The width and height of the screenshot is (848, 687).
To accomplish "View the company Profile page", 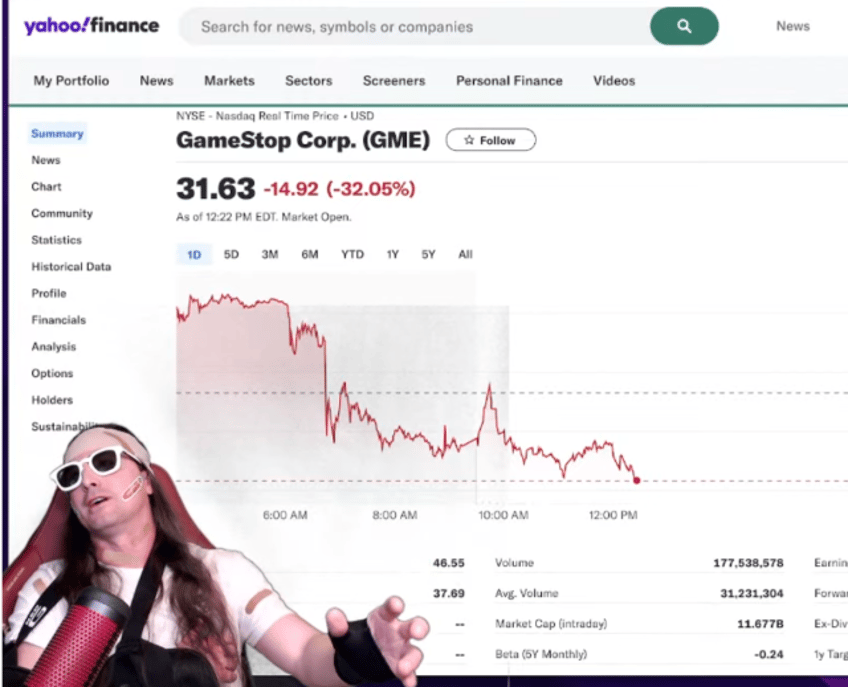I will pos(49,293).
